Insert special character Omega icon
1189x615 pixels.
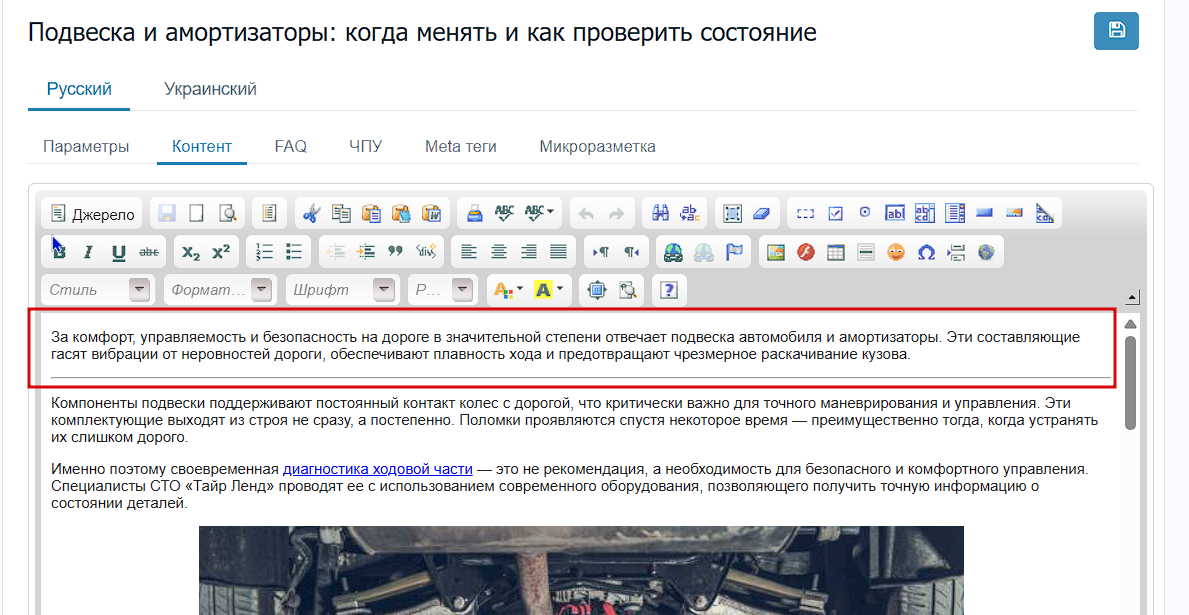(x=926, y=252)
